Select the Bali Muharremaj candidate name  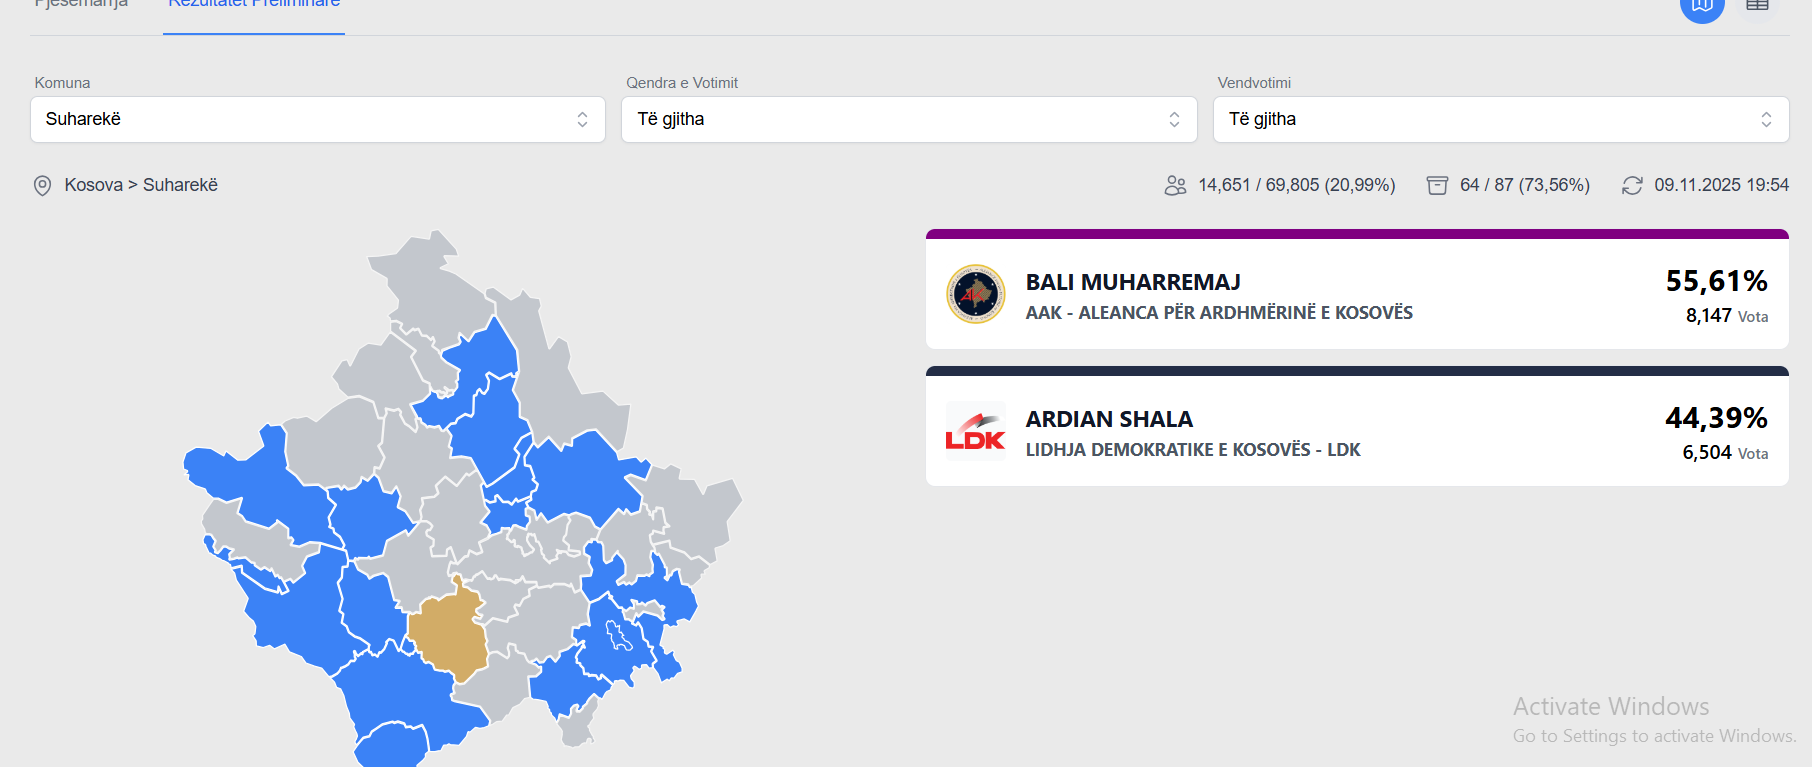pyautogui.click(x=1133, y=282)
